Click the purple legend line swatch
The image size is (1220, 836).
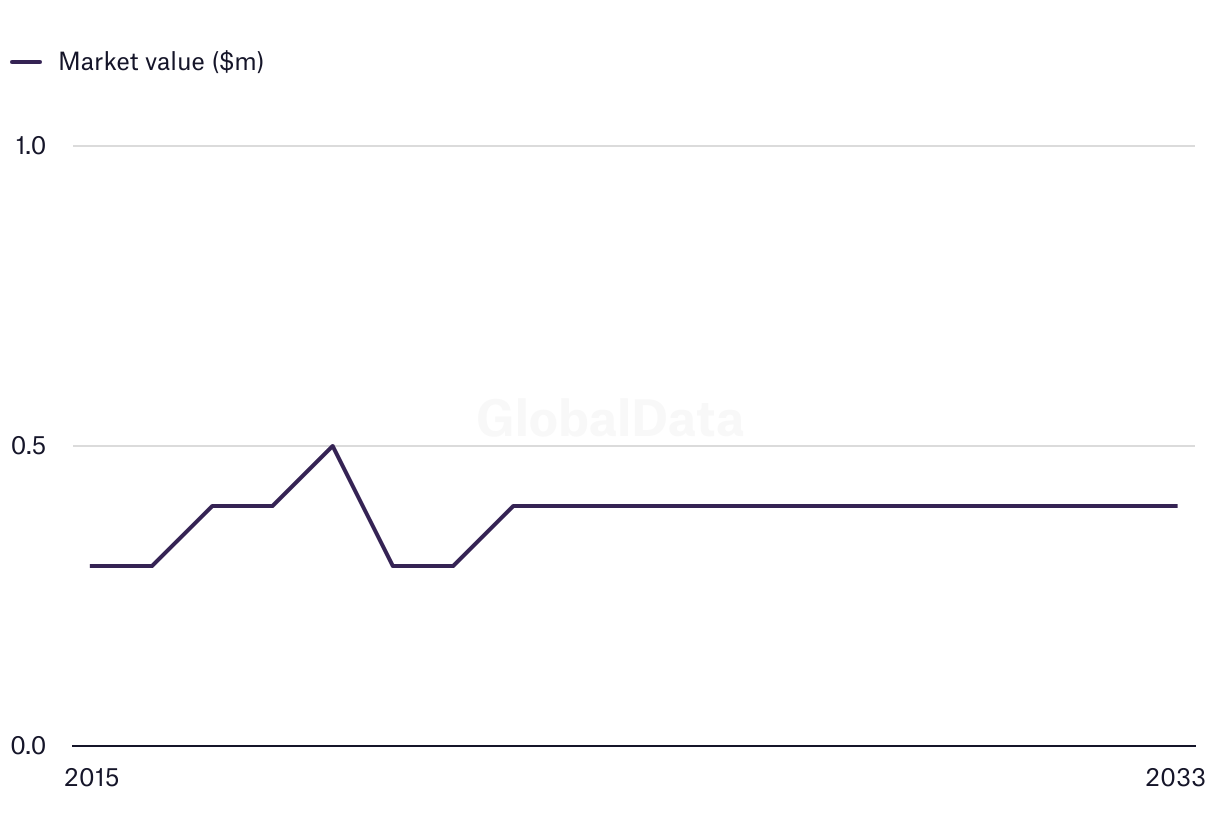click(26, 62)
